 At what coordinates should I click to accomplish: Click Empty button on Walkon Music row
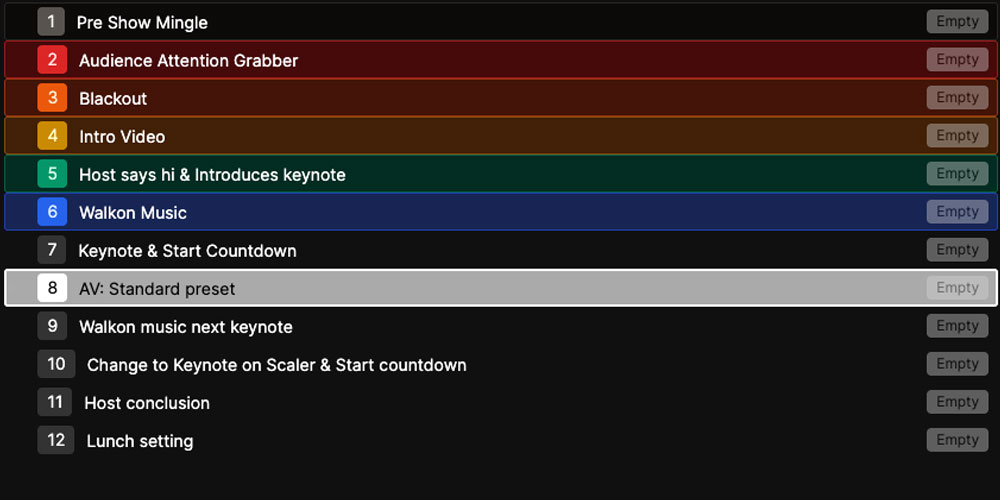957,212
